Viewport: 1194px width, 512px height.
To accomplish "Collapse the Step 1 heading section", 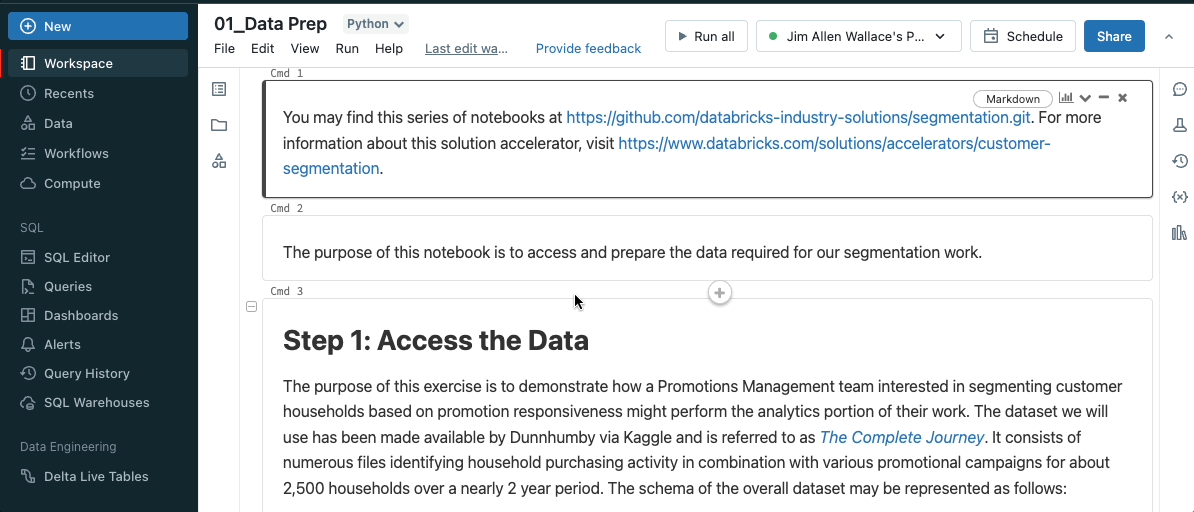I will click(252, 307).
